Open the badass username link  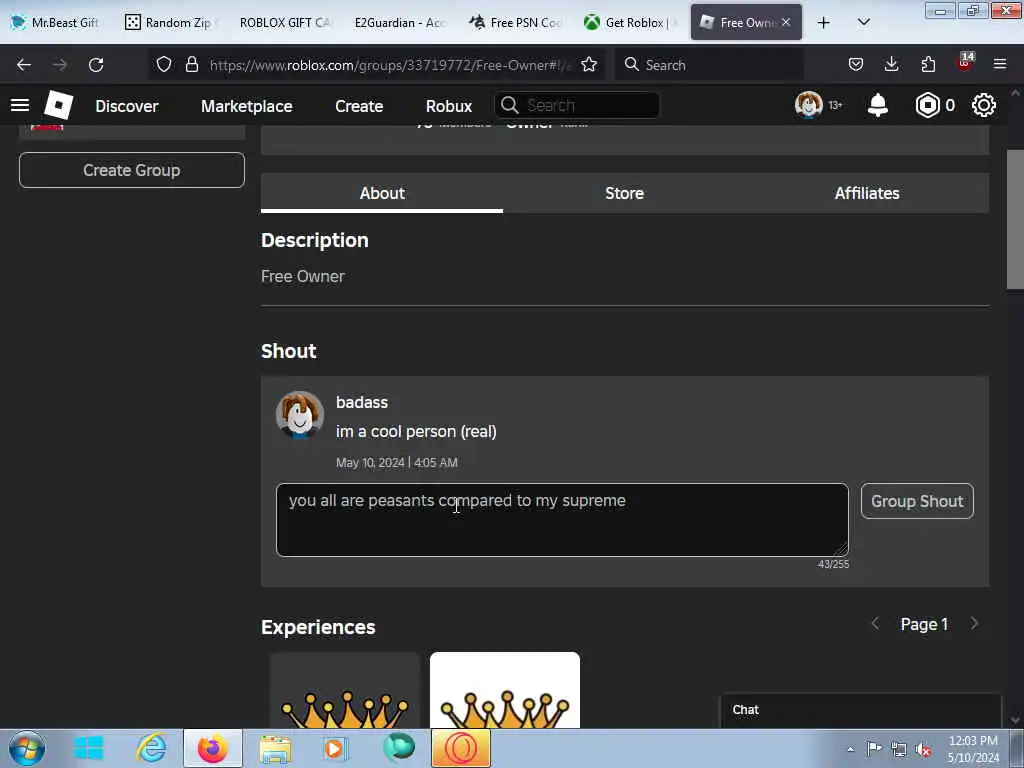[x=362, y=402]
